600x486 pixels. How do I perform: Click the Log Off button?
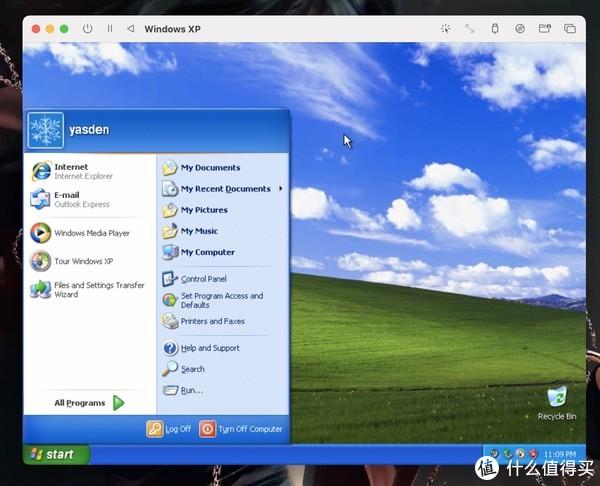pos(169,429)
